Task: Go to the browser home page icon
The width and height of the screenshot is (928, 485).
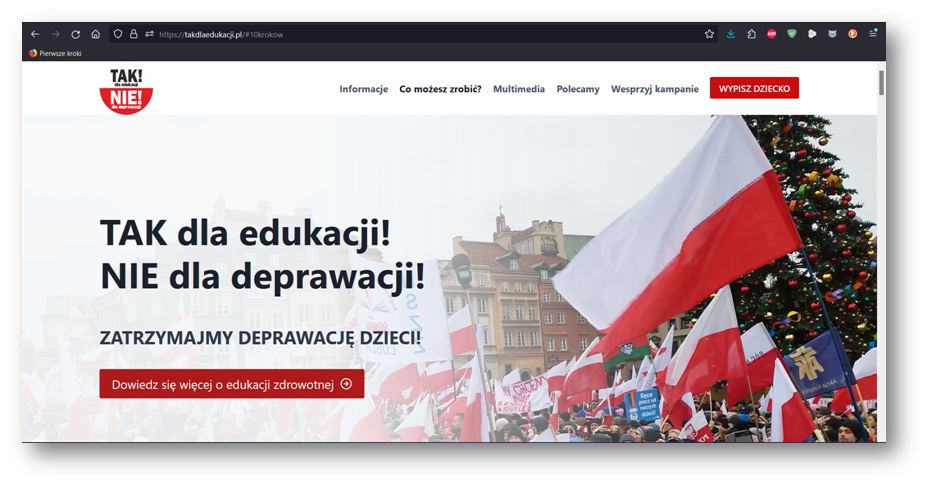Action: click(96, 34)
